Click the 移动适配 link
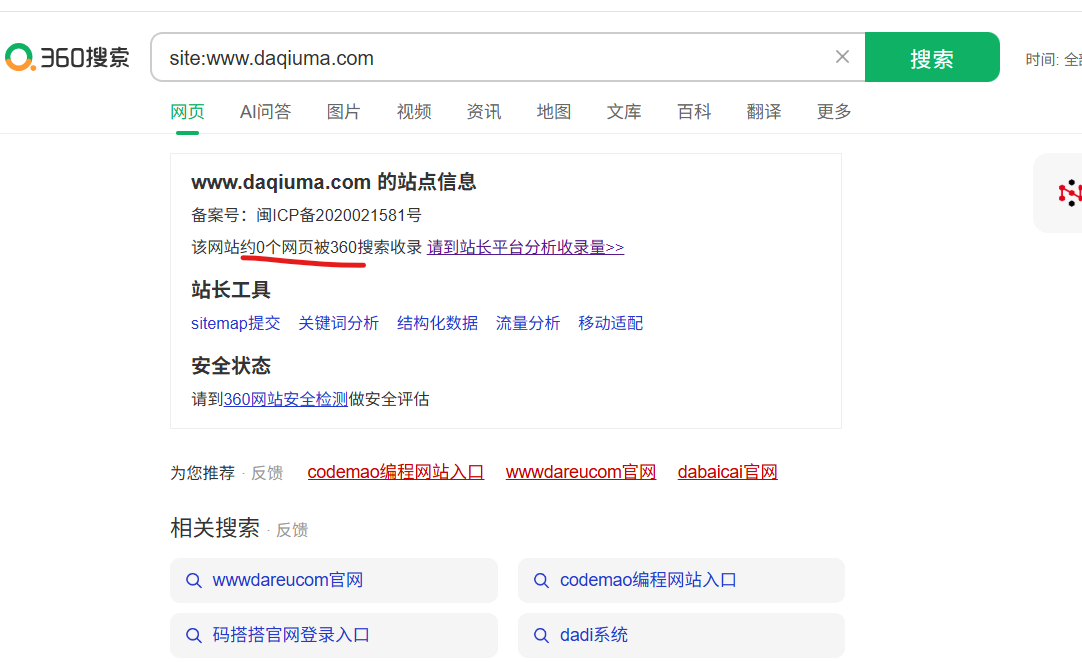 point(611,323)
